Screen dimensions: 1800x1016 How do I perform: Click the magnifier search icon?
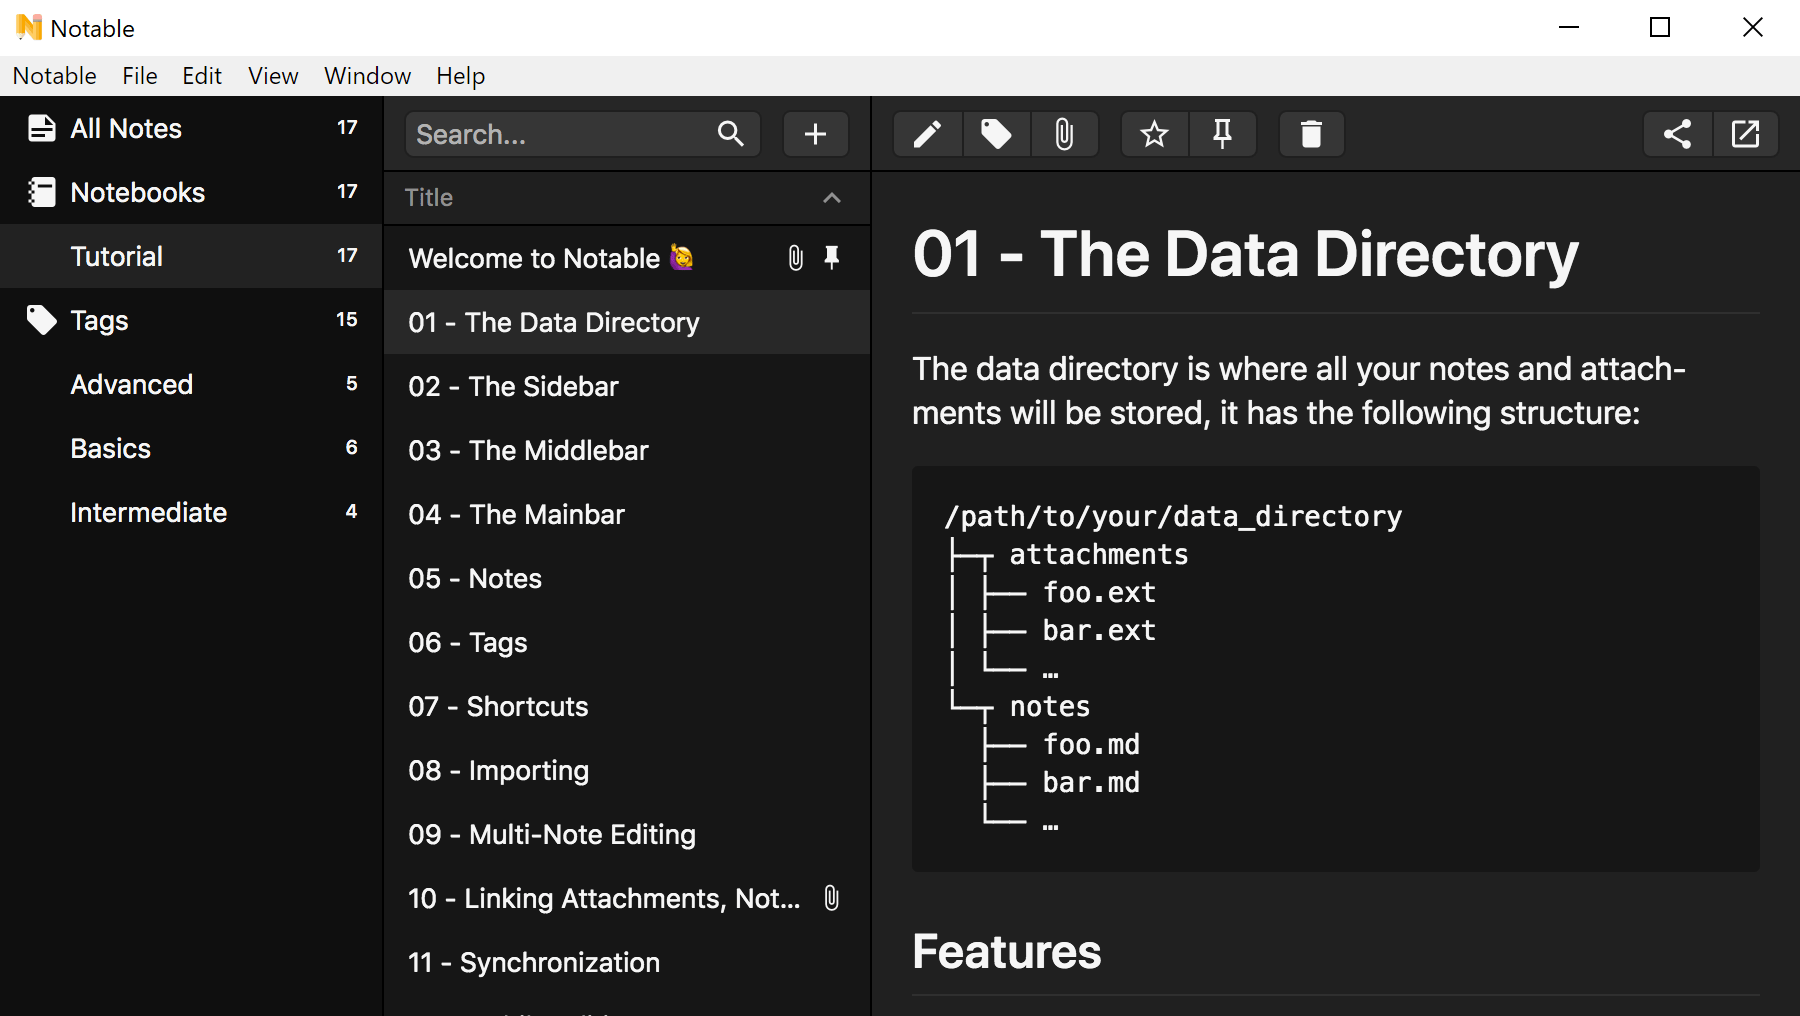pos(731,134)
